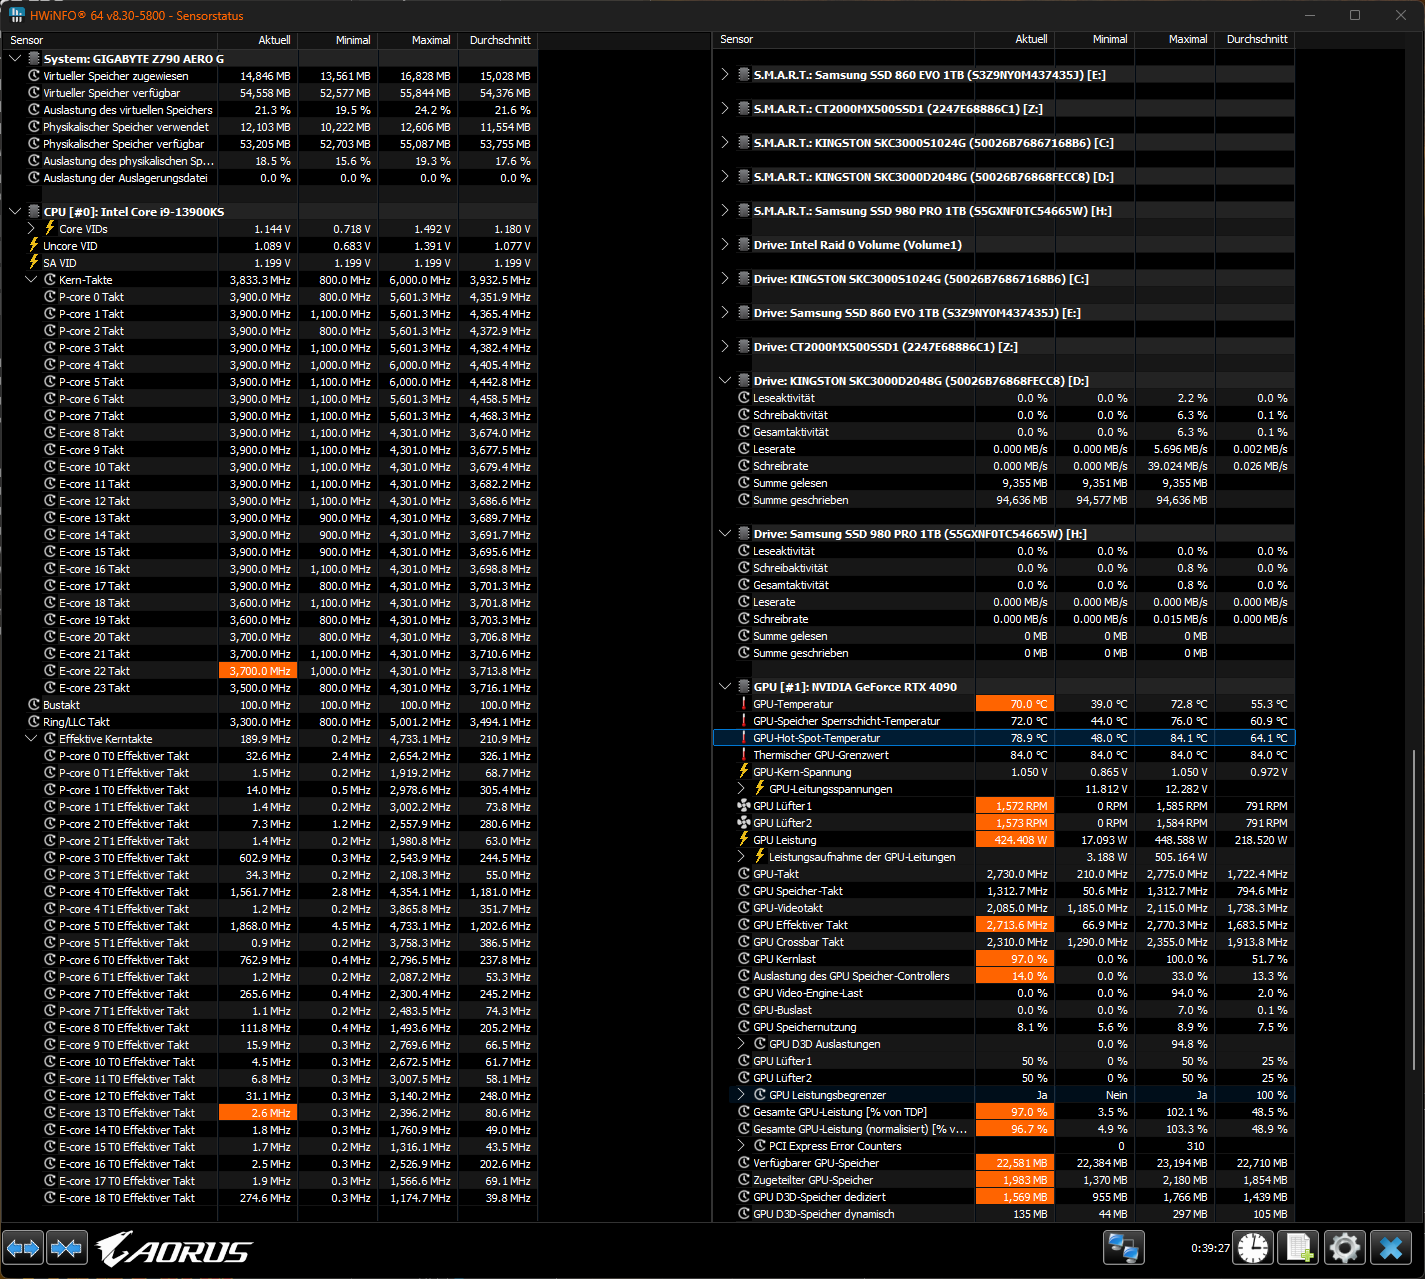Expand the GPU Leistungsbegrenzer group
The height and width of the screenshot is (1279, 1425).
coord(741,1095)
